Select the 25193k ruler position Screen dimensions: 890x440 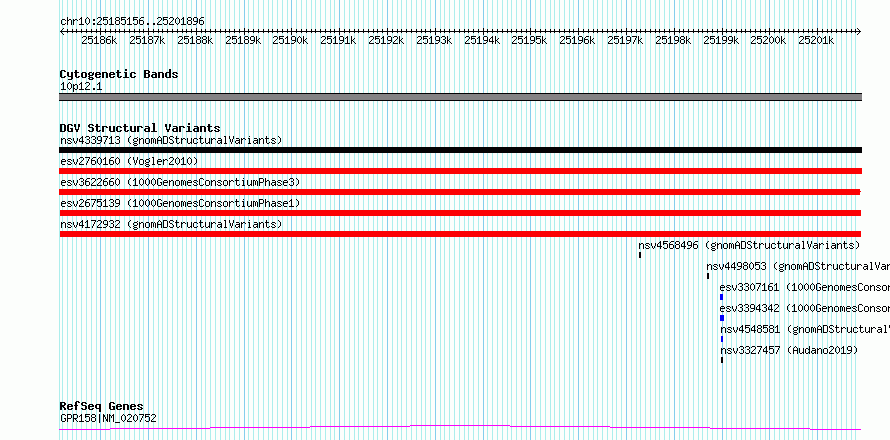coord(434,40)
